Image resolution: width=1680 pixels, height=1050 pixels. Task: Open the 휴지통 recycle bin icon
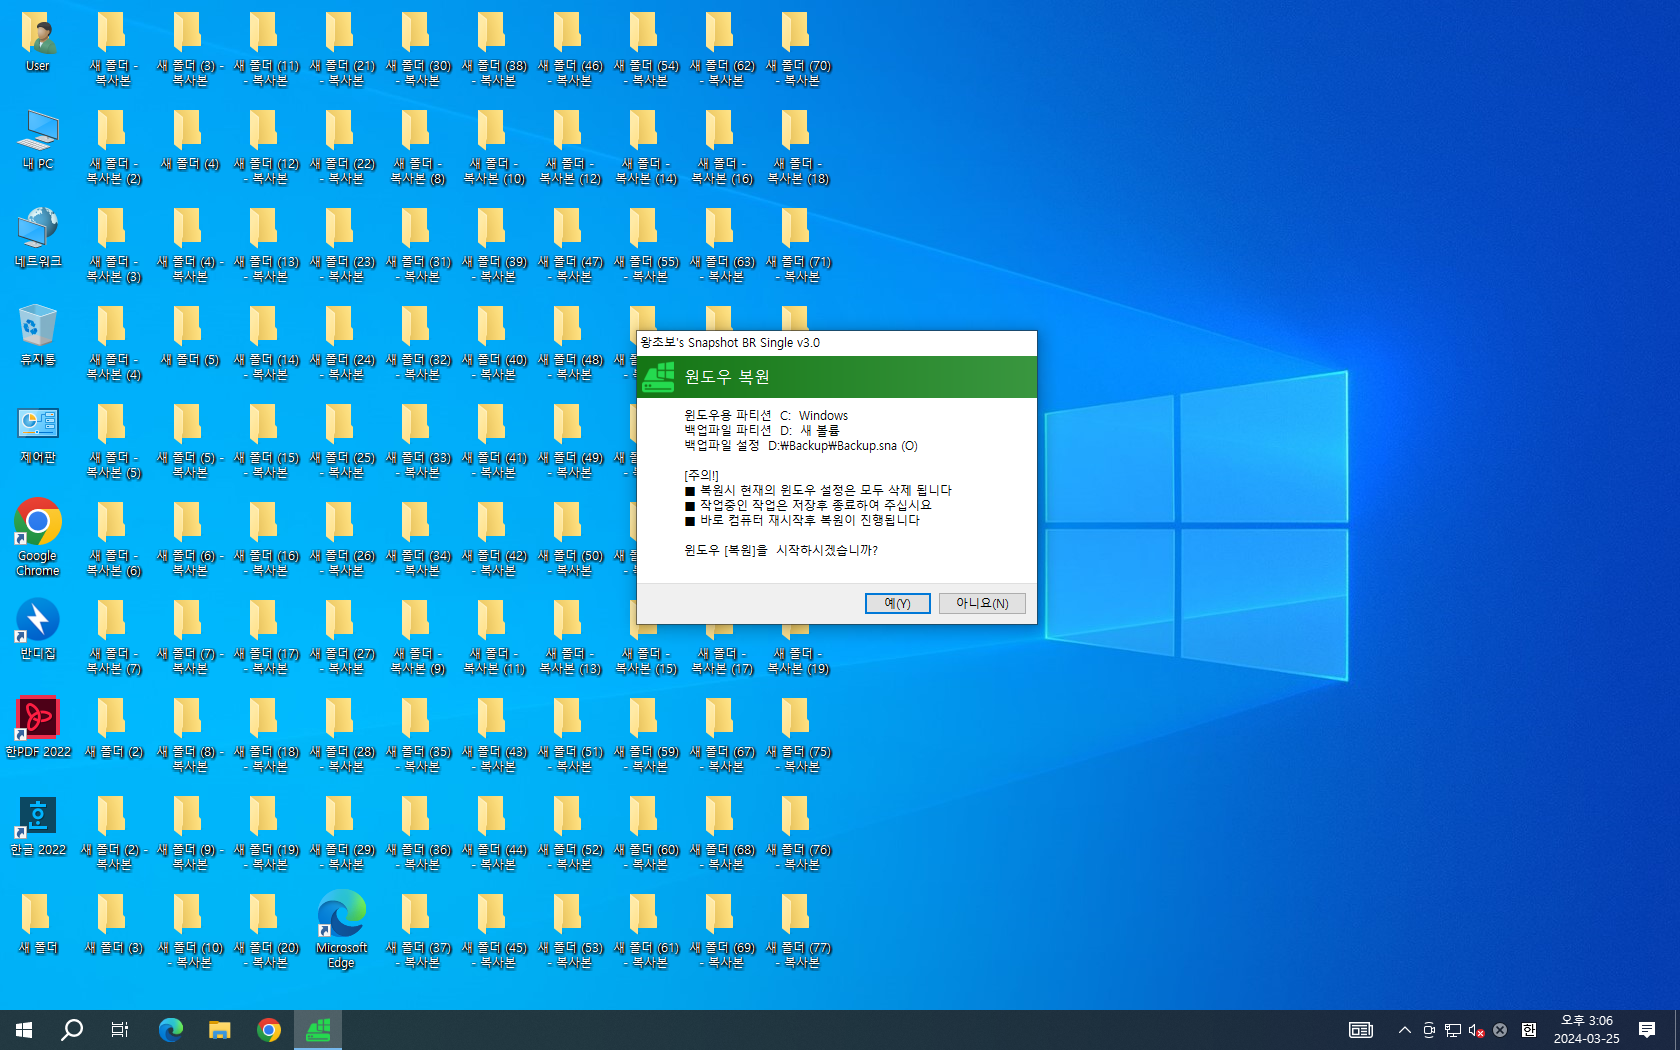38,337
